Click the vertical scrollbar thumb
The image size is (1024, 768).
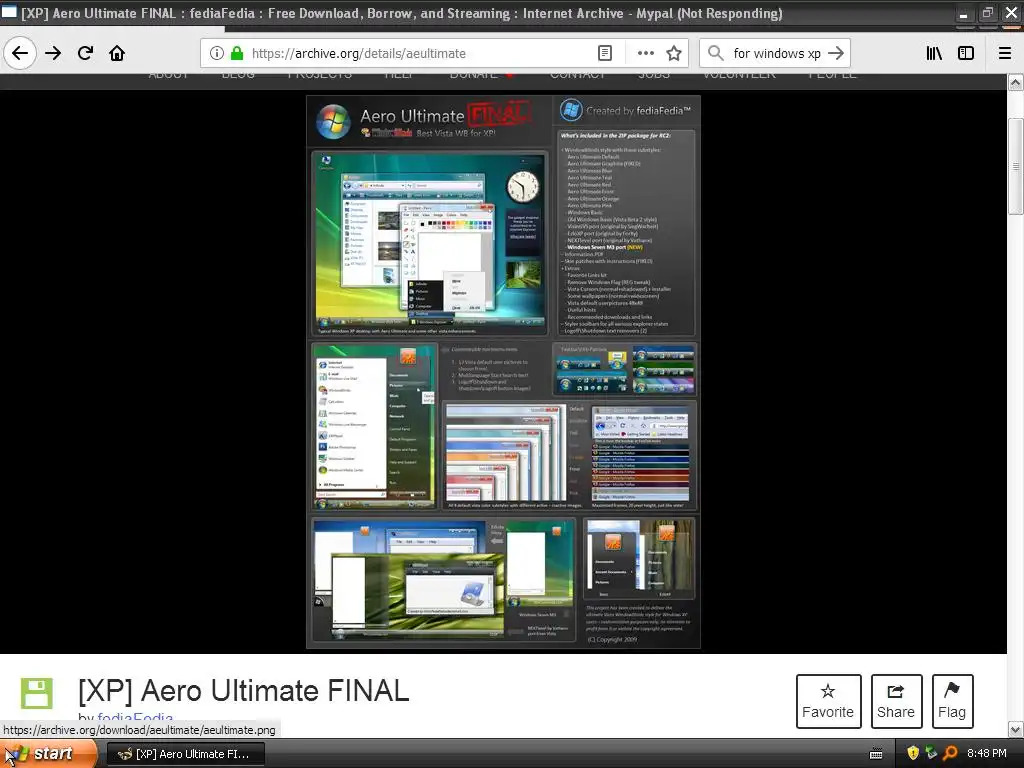1016,167
